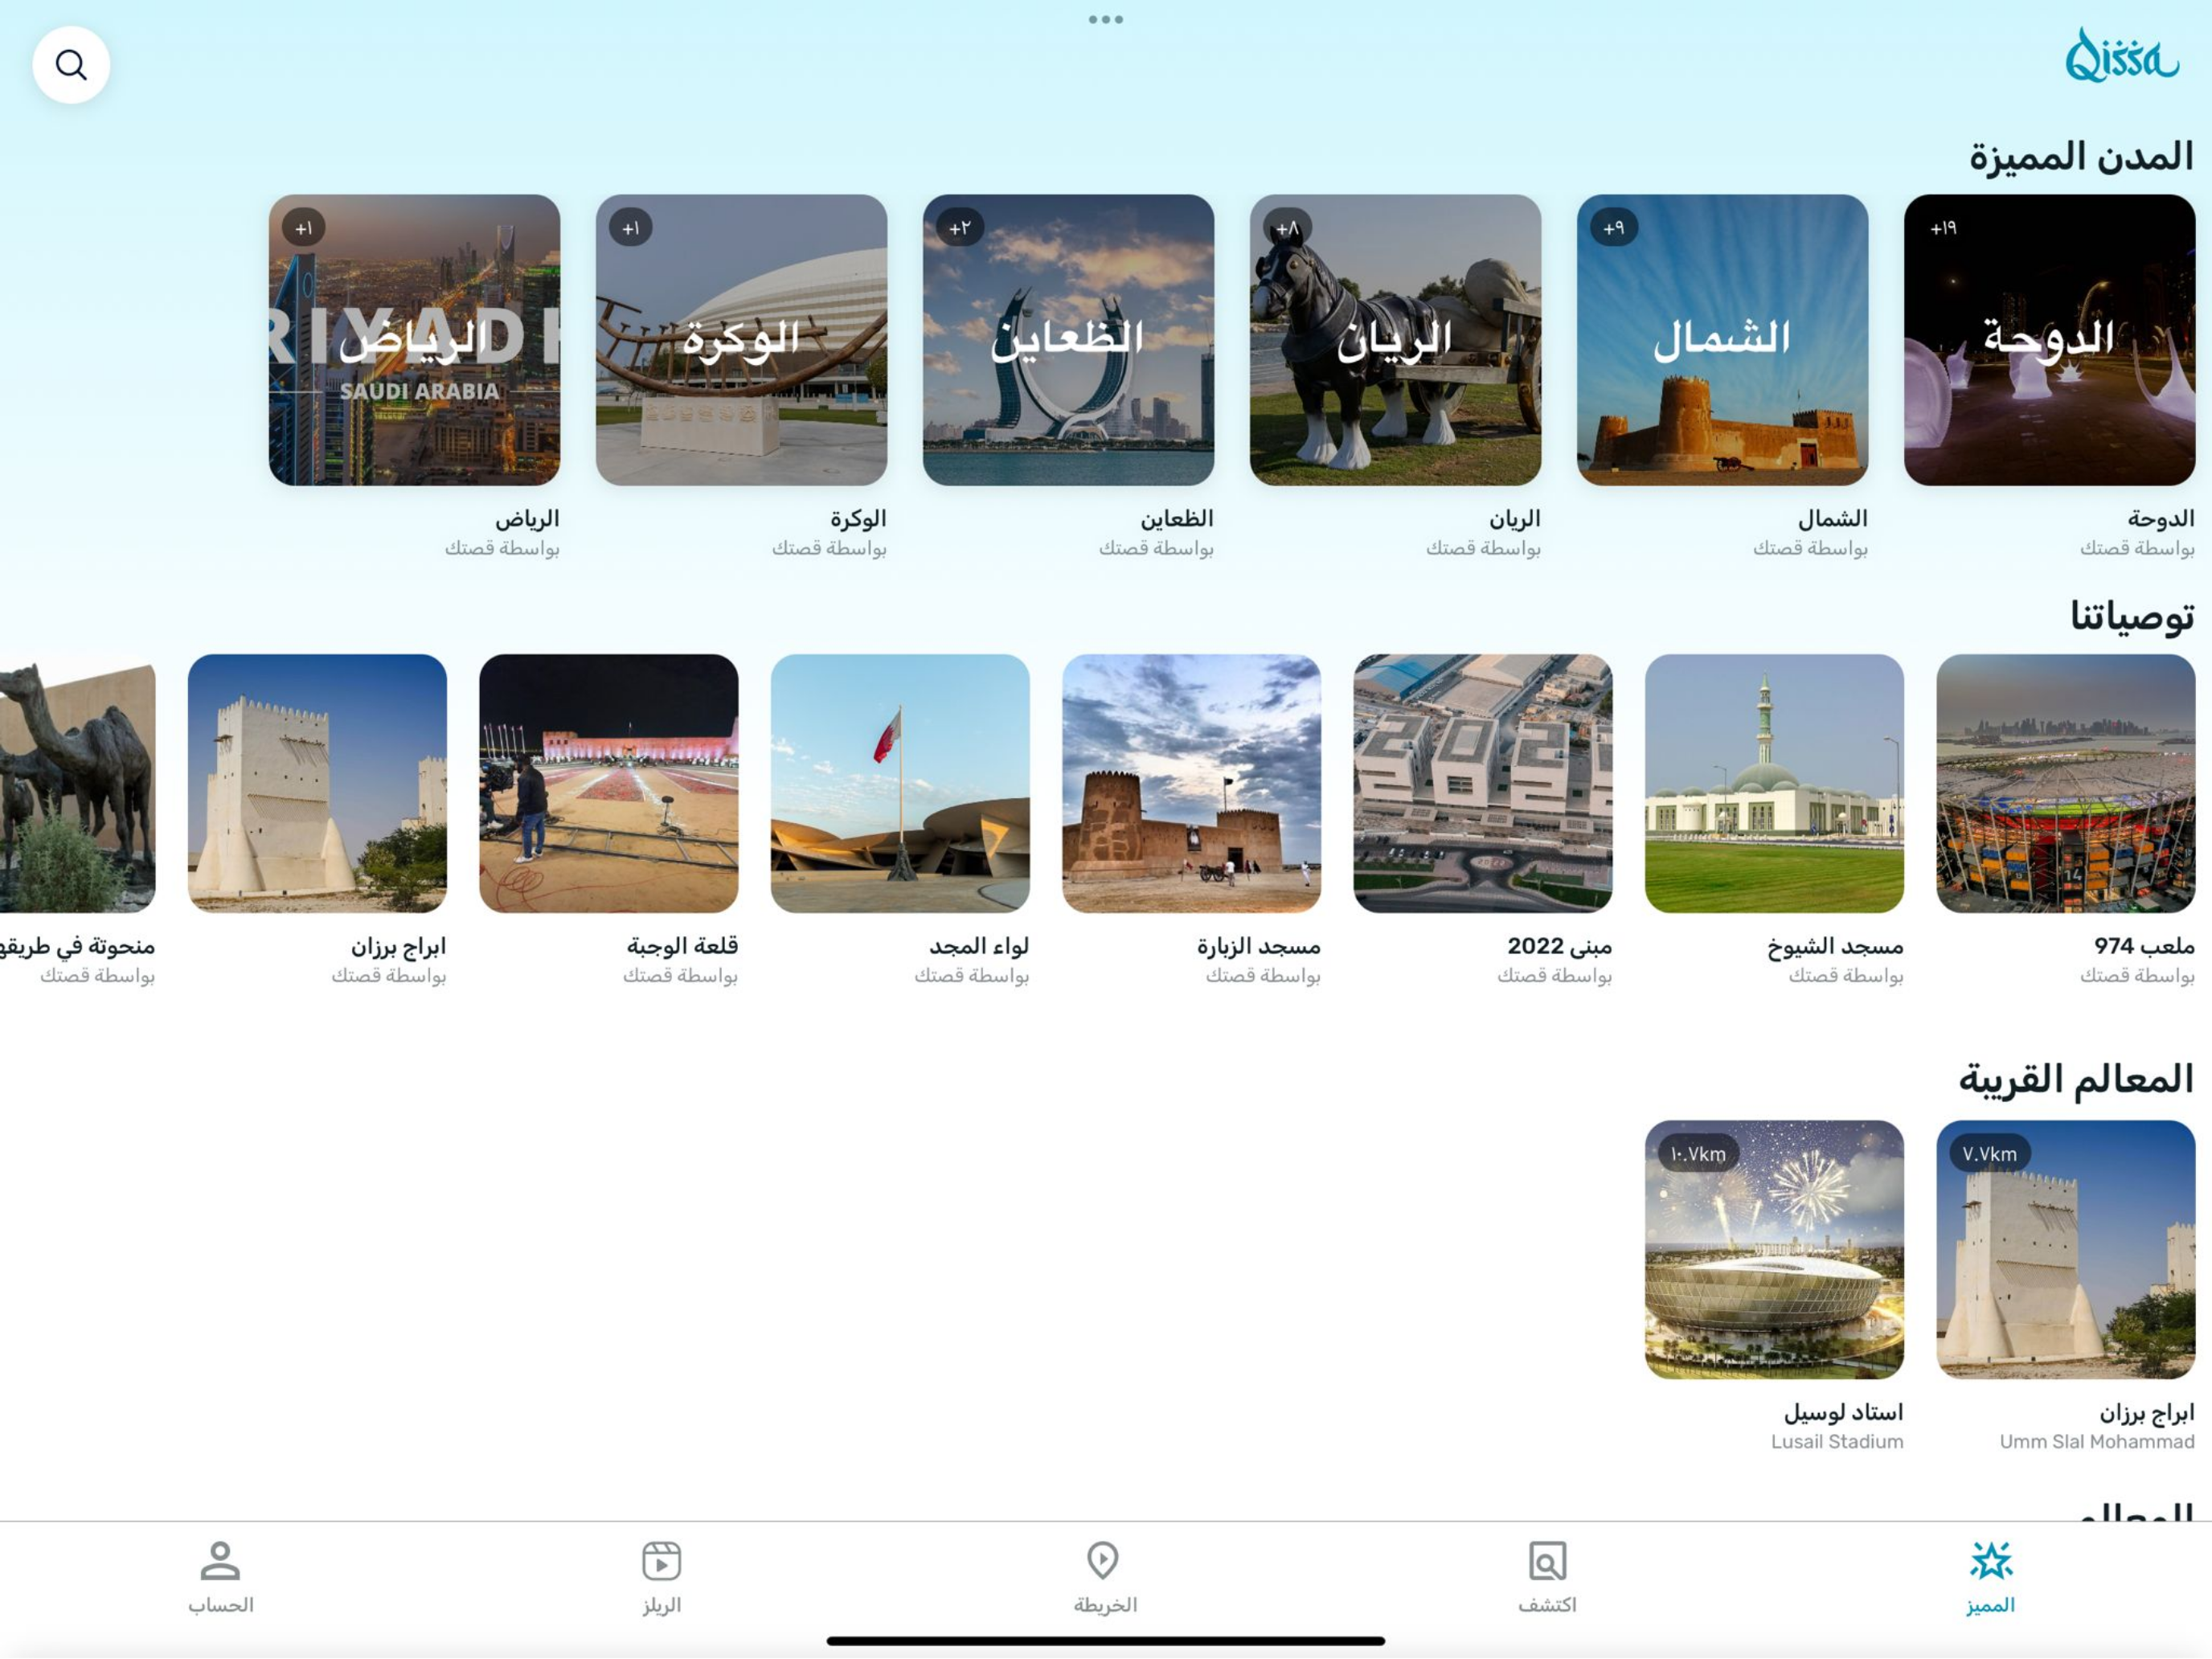The width and height of the screenshot is (2212, 1659).
Task: Open the الريلز reels icon
Action: click(661, 1561)
